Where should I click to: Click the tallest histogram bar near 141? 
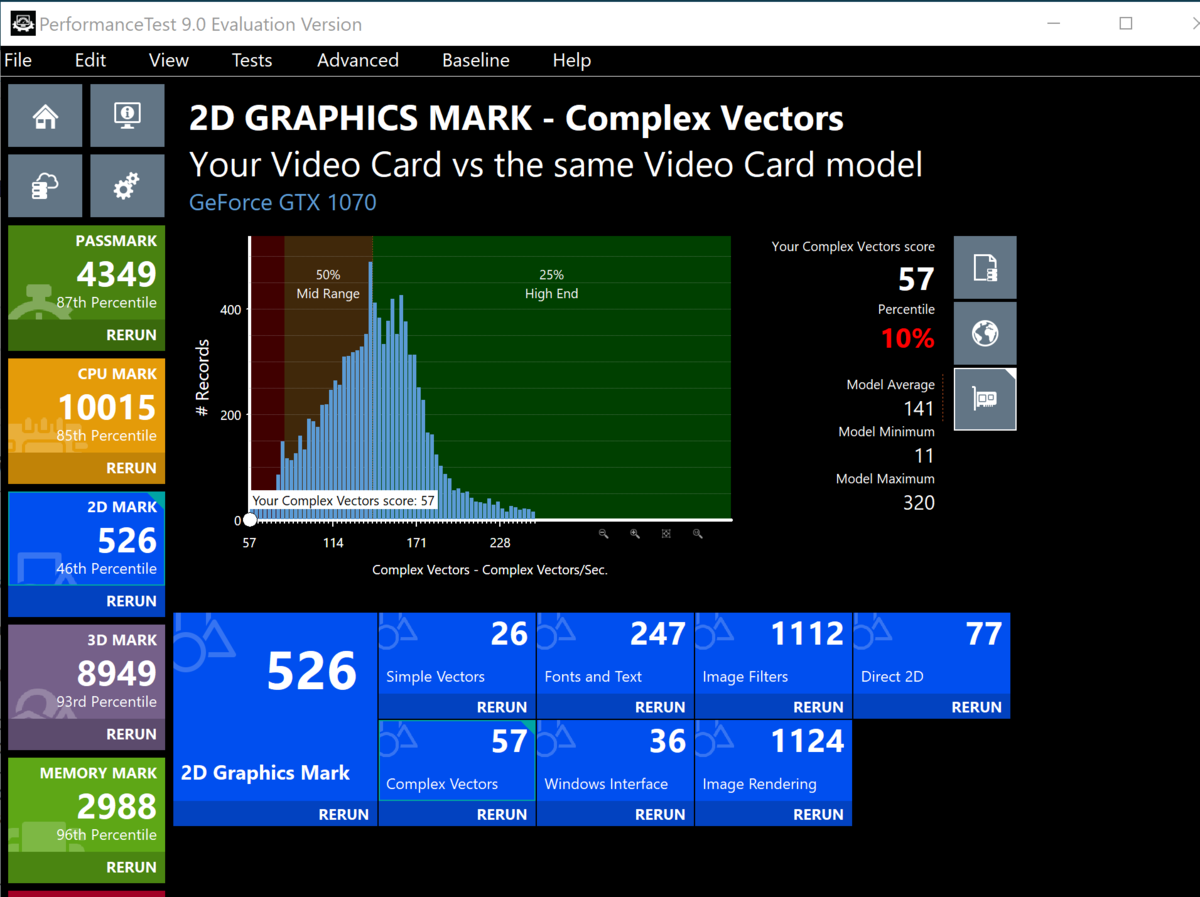(x=371, y=391)
